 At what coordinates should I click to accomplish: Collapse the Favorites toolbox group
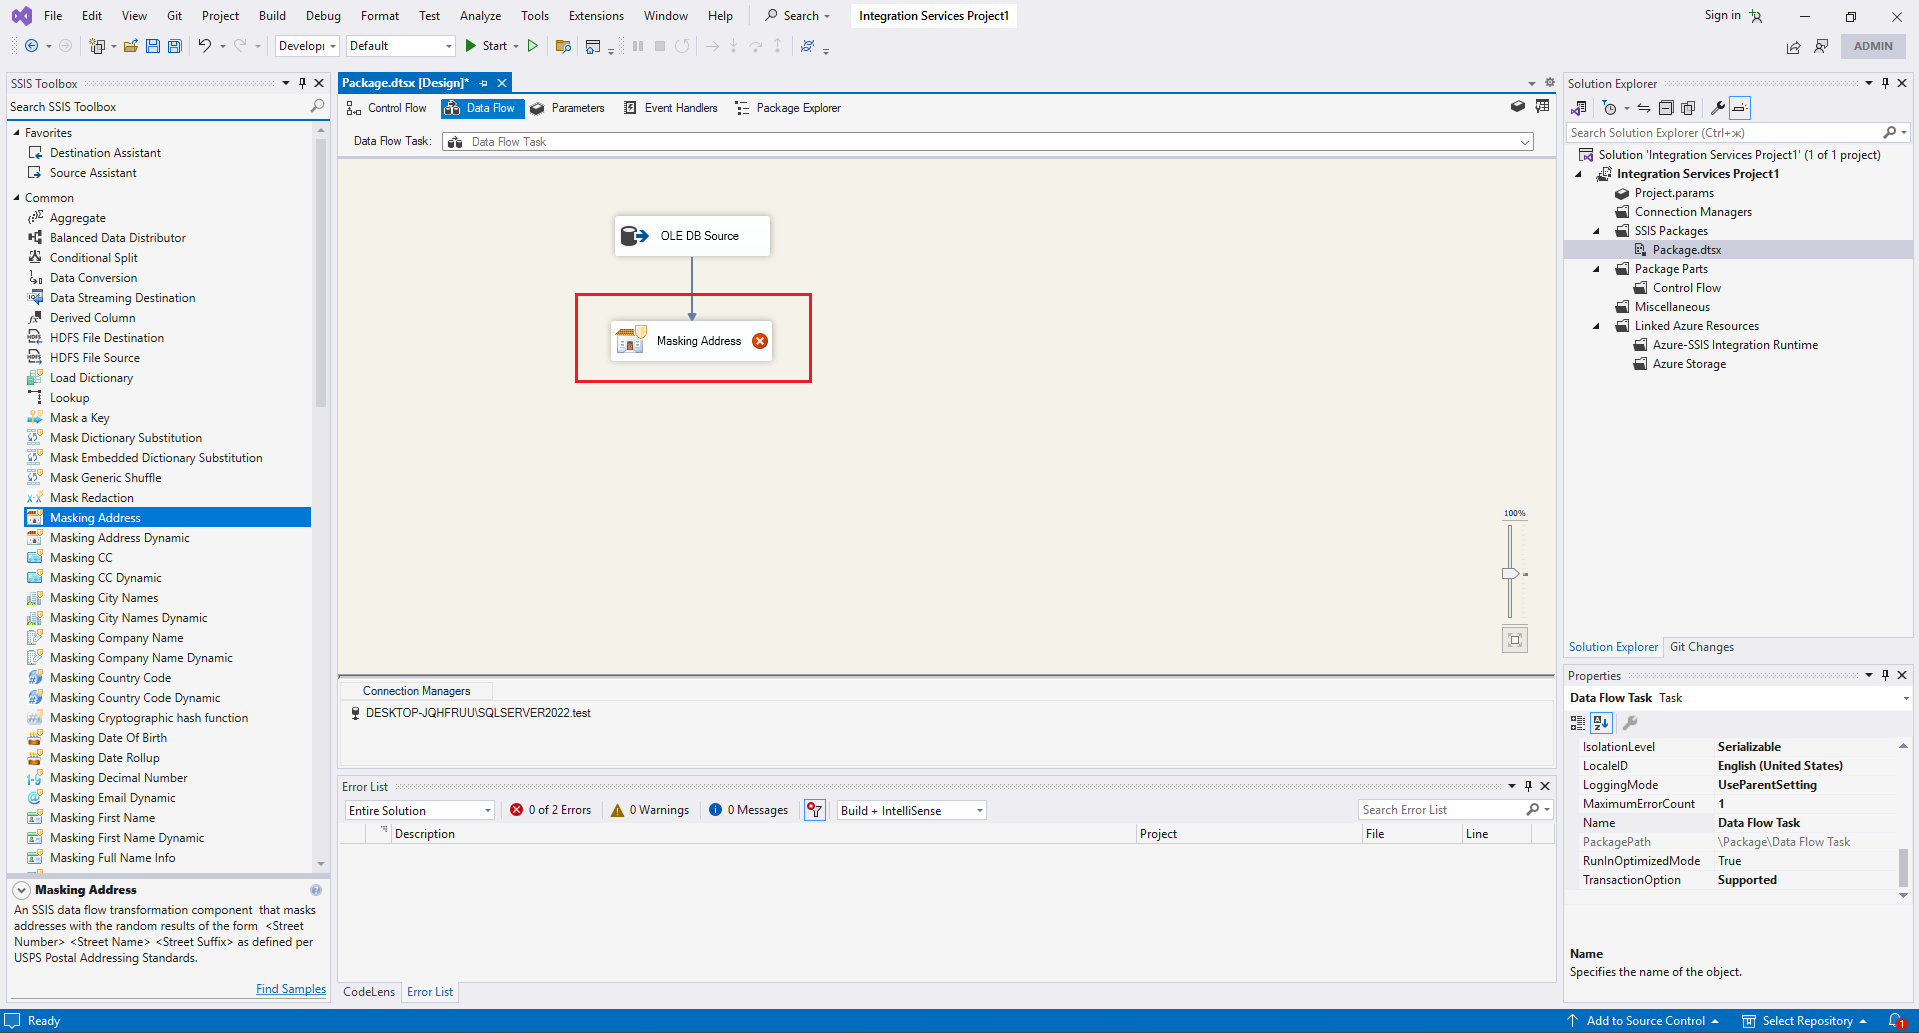pyautogui.click(x=16, y=132)
